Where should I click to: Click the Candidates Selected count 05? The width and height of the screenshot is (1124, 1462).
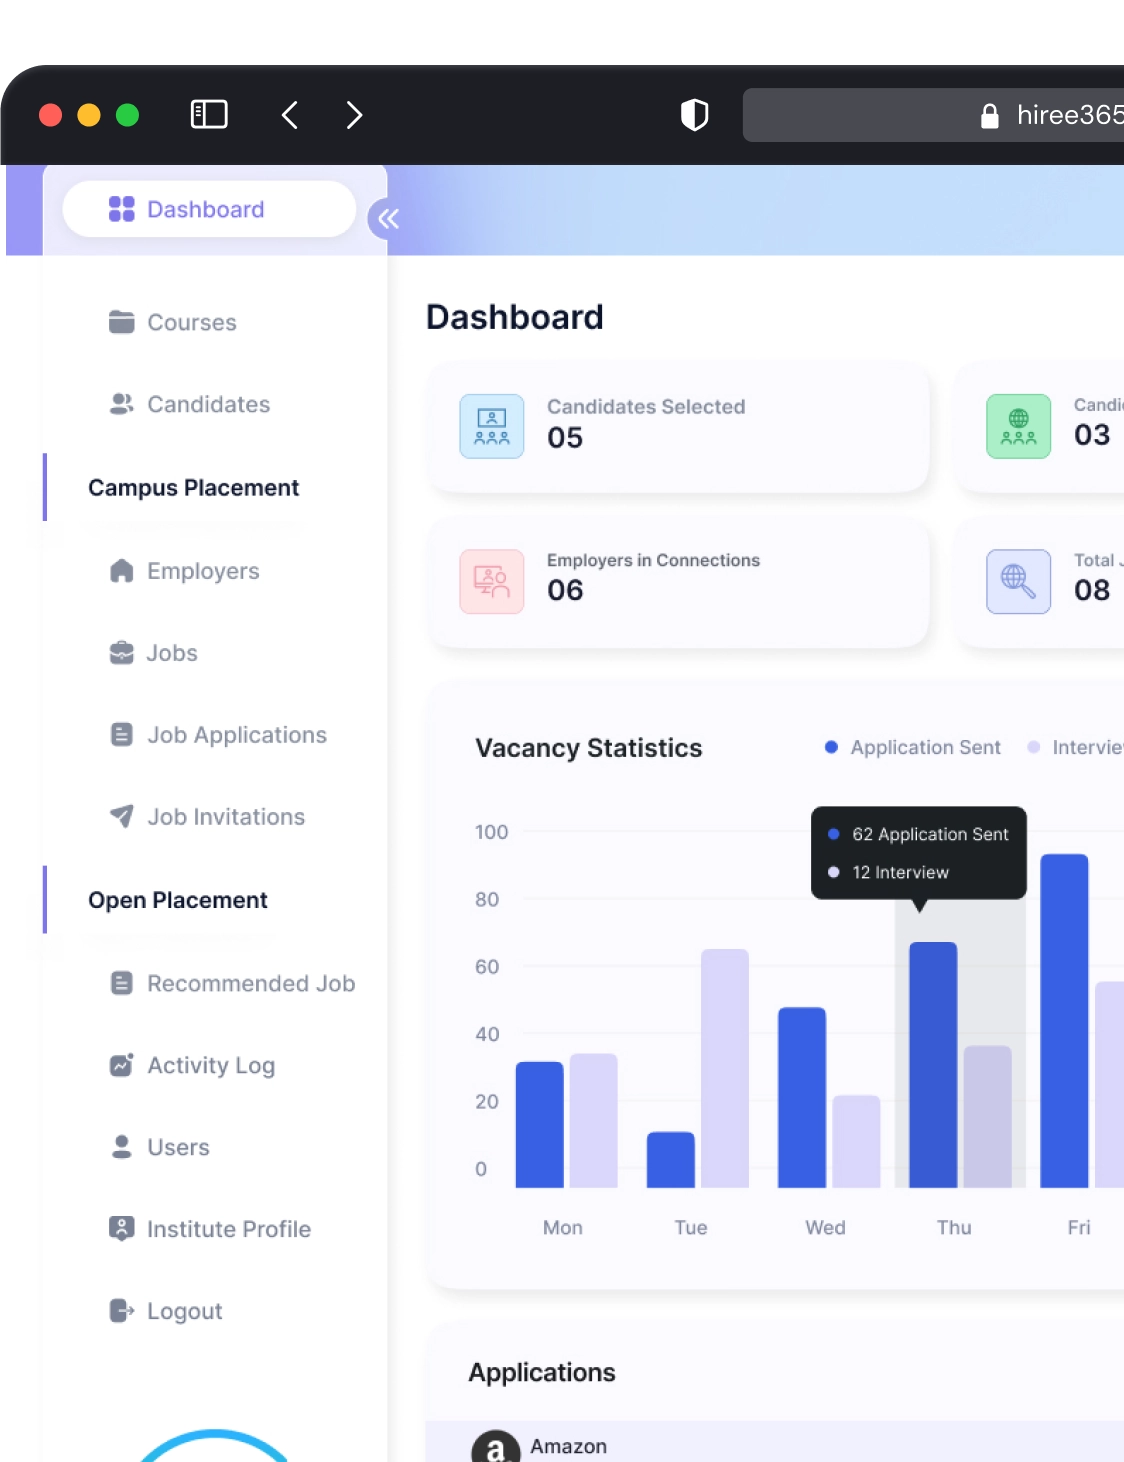565,438
